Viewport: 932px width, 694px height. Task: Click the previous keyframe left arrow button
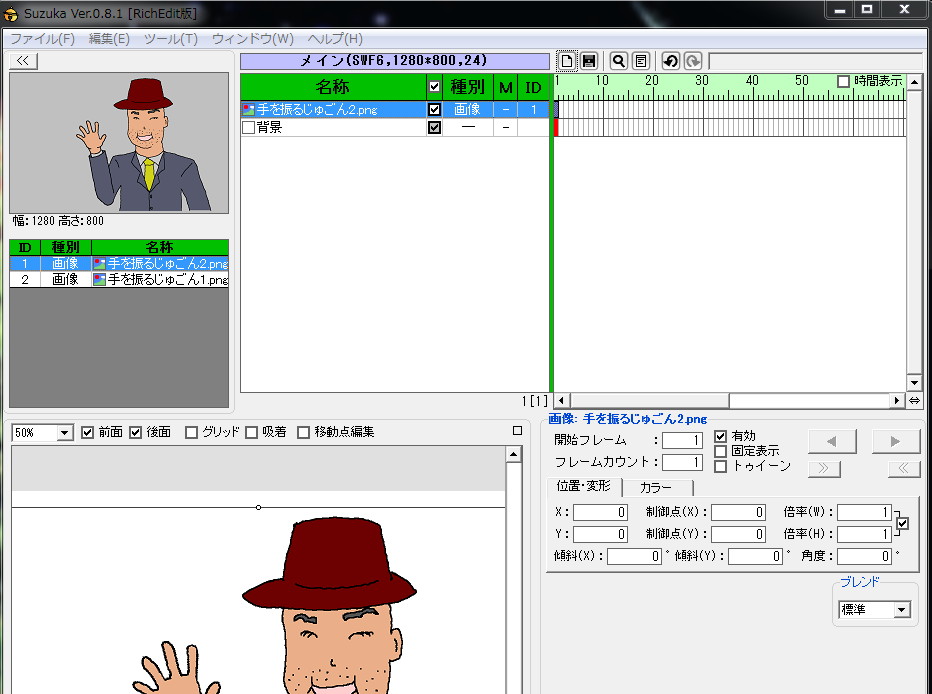click(x=832, y=441)
